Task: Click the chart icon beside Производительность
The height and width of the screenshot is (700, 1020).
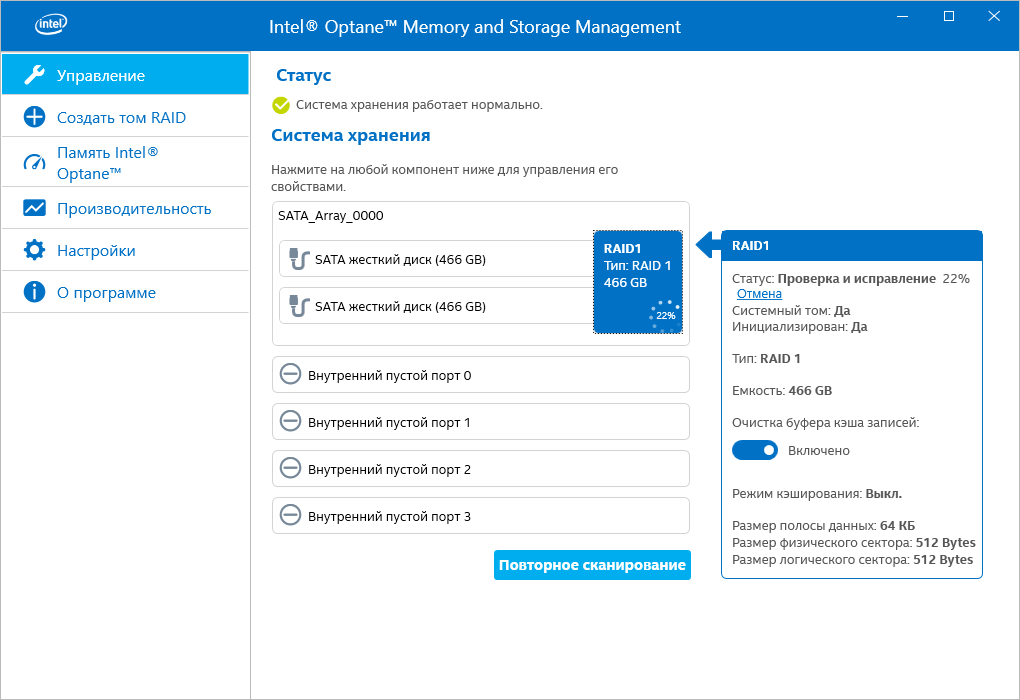Action: tap(34, 208)
